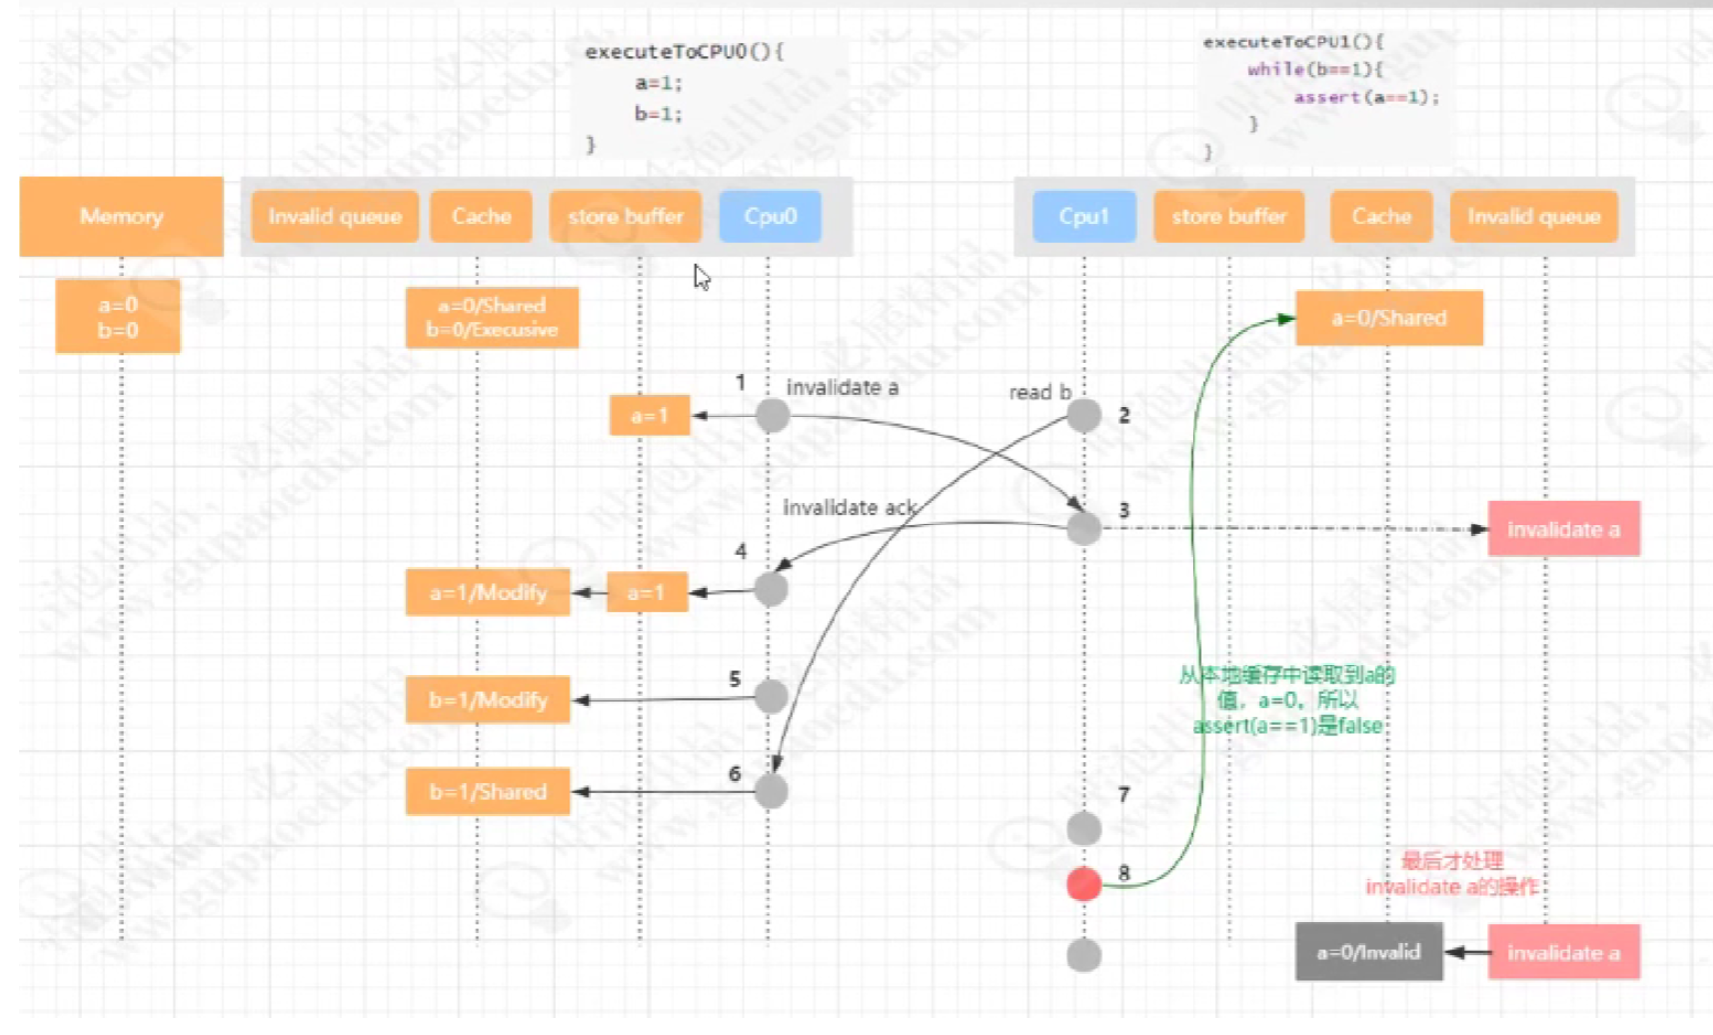This screenshot has height=1035, width=1713.
Task: Click the b=1/Shared cache box
Action: (x=488, y=791)
